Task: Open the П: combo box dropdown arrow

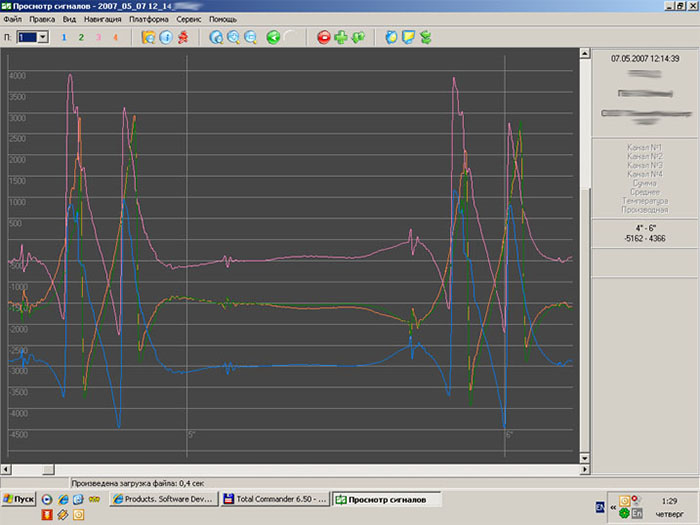Action: pyautogui.click(x=43, y=37)
